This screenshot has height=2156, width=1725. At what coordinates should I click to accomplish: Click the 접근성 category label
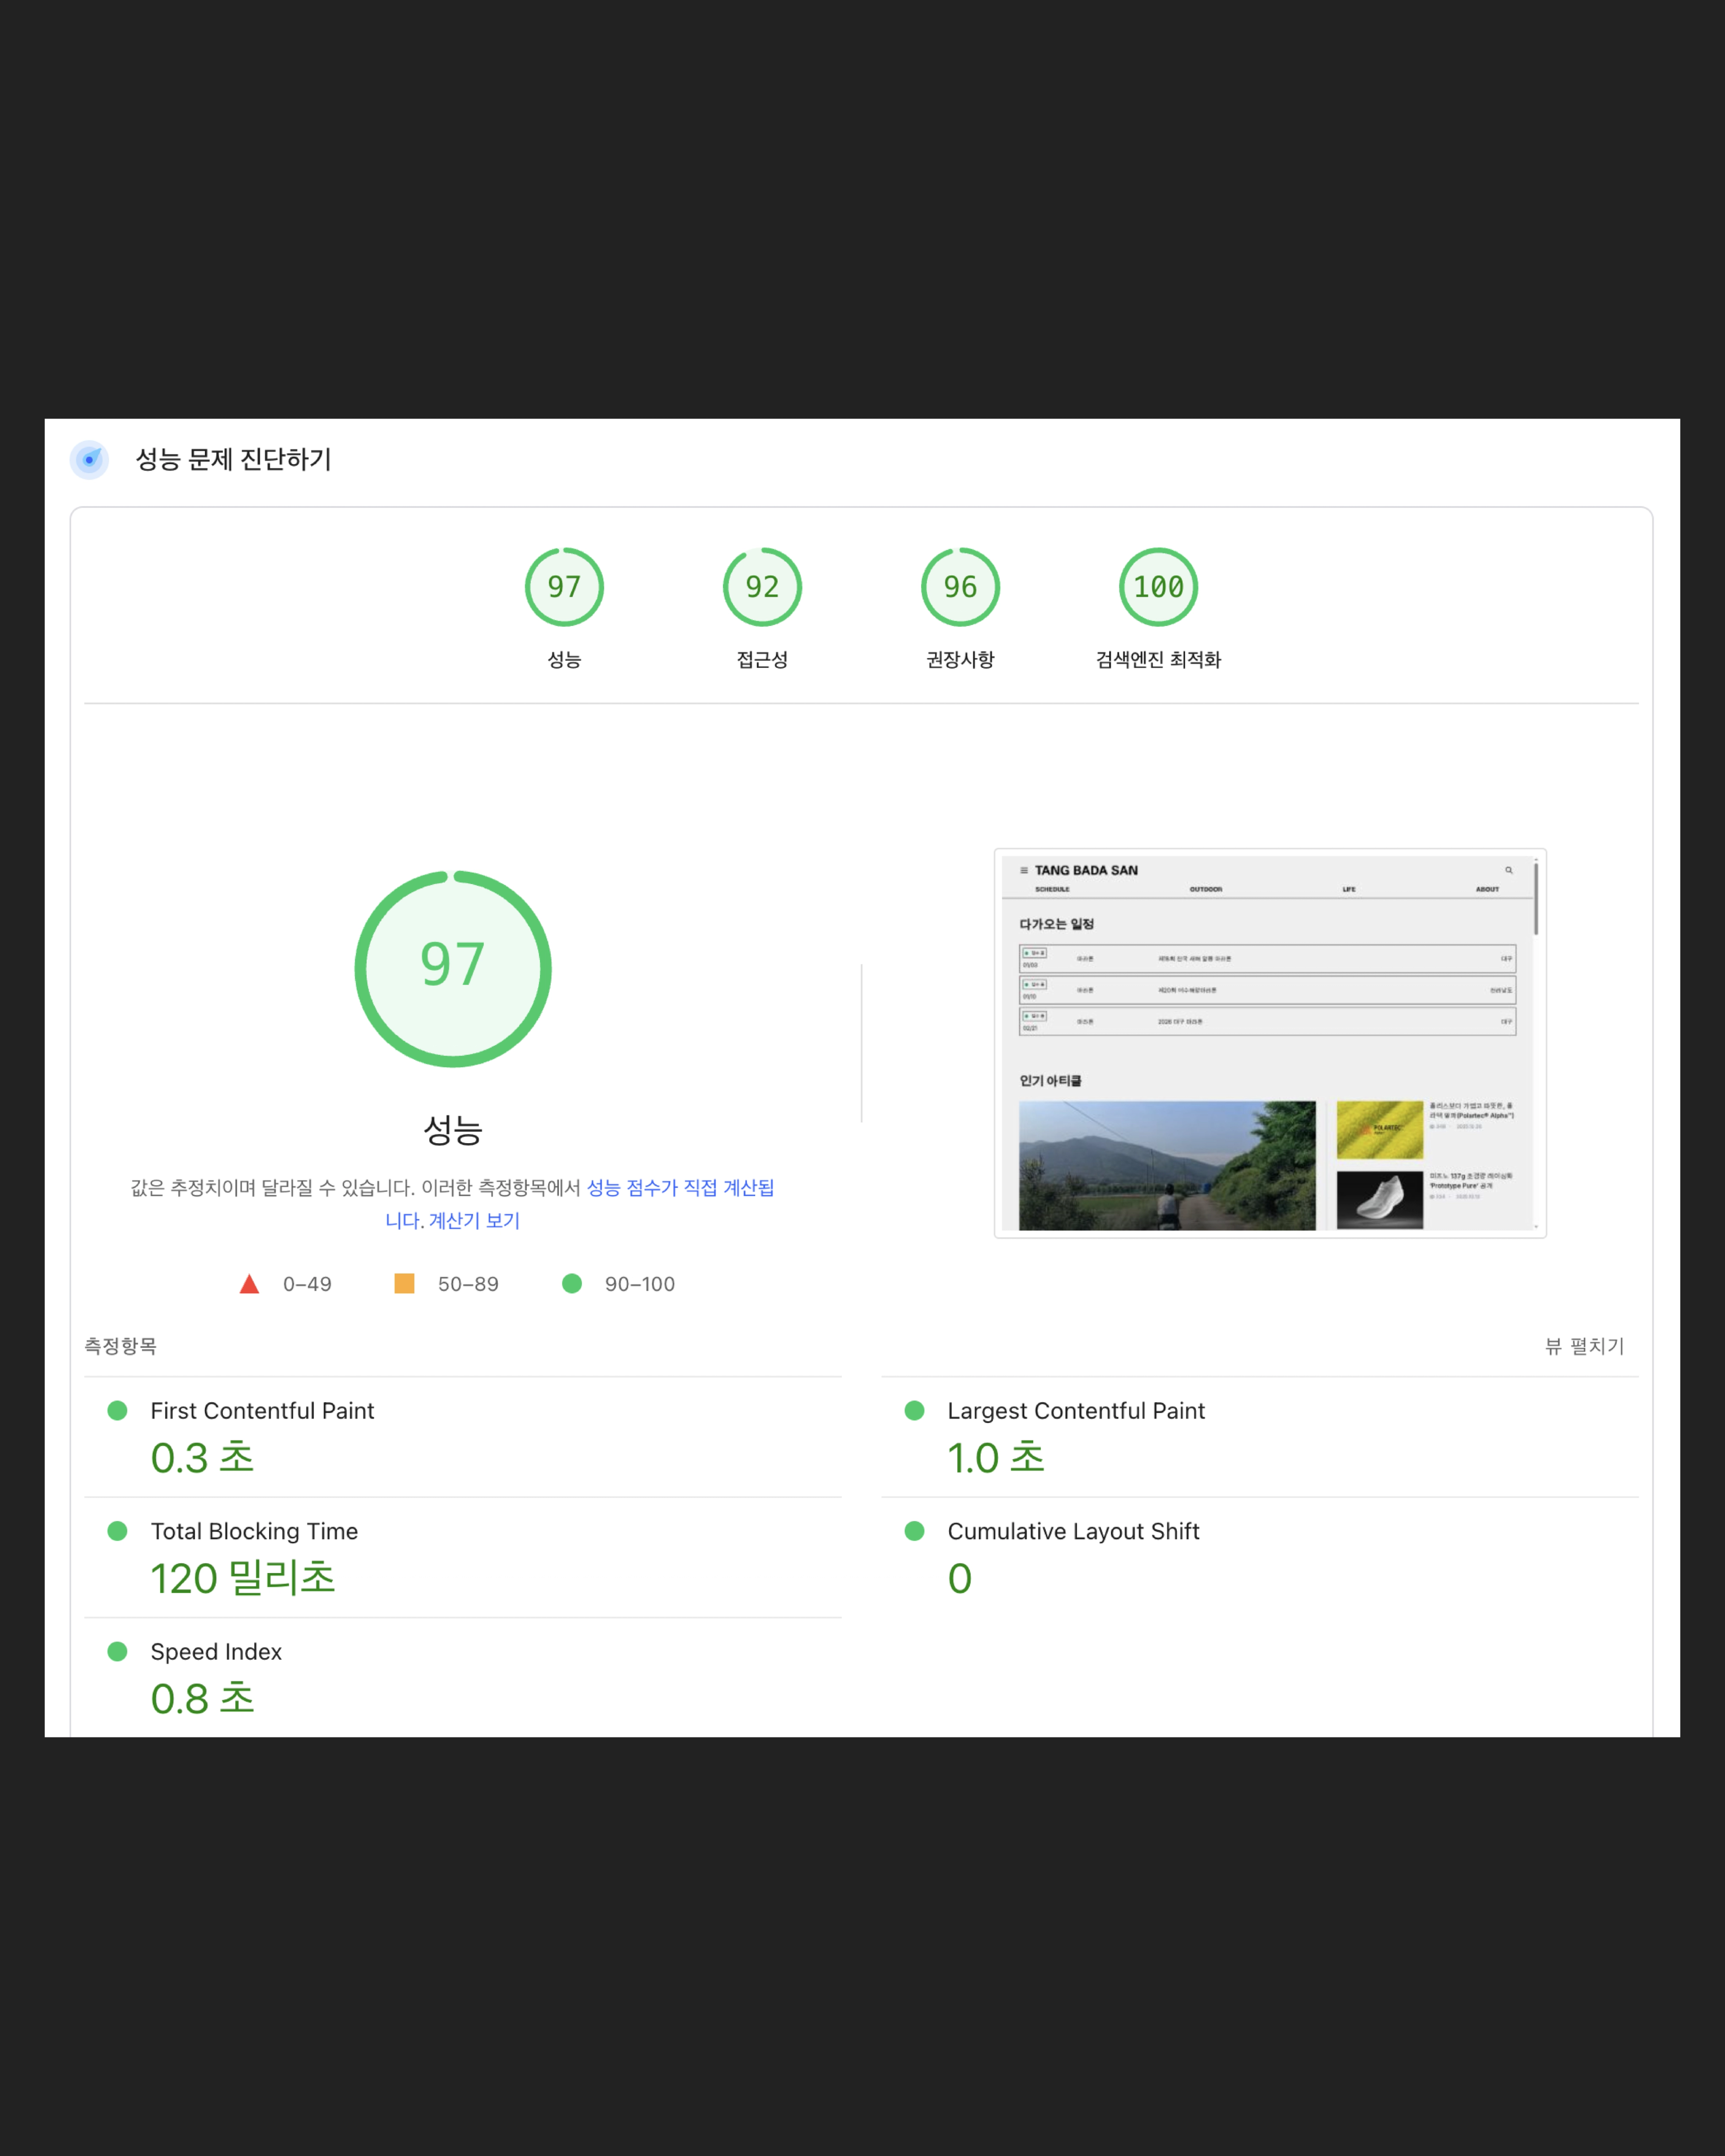coord(762,659)
